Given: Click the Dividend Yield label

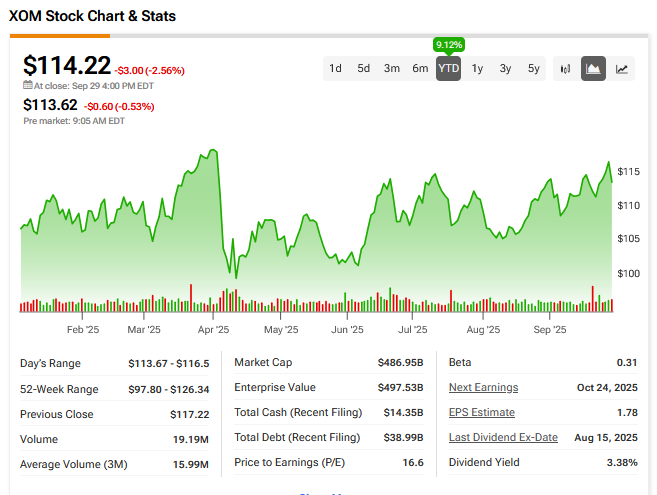Looking at the screenshot, I should click(x=484, y=462).
